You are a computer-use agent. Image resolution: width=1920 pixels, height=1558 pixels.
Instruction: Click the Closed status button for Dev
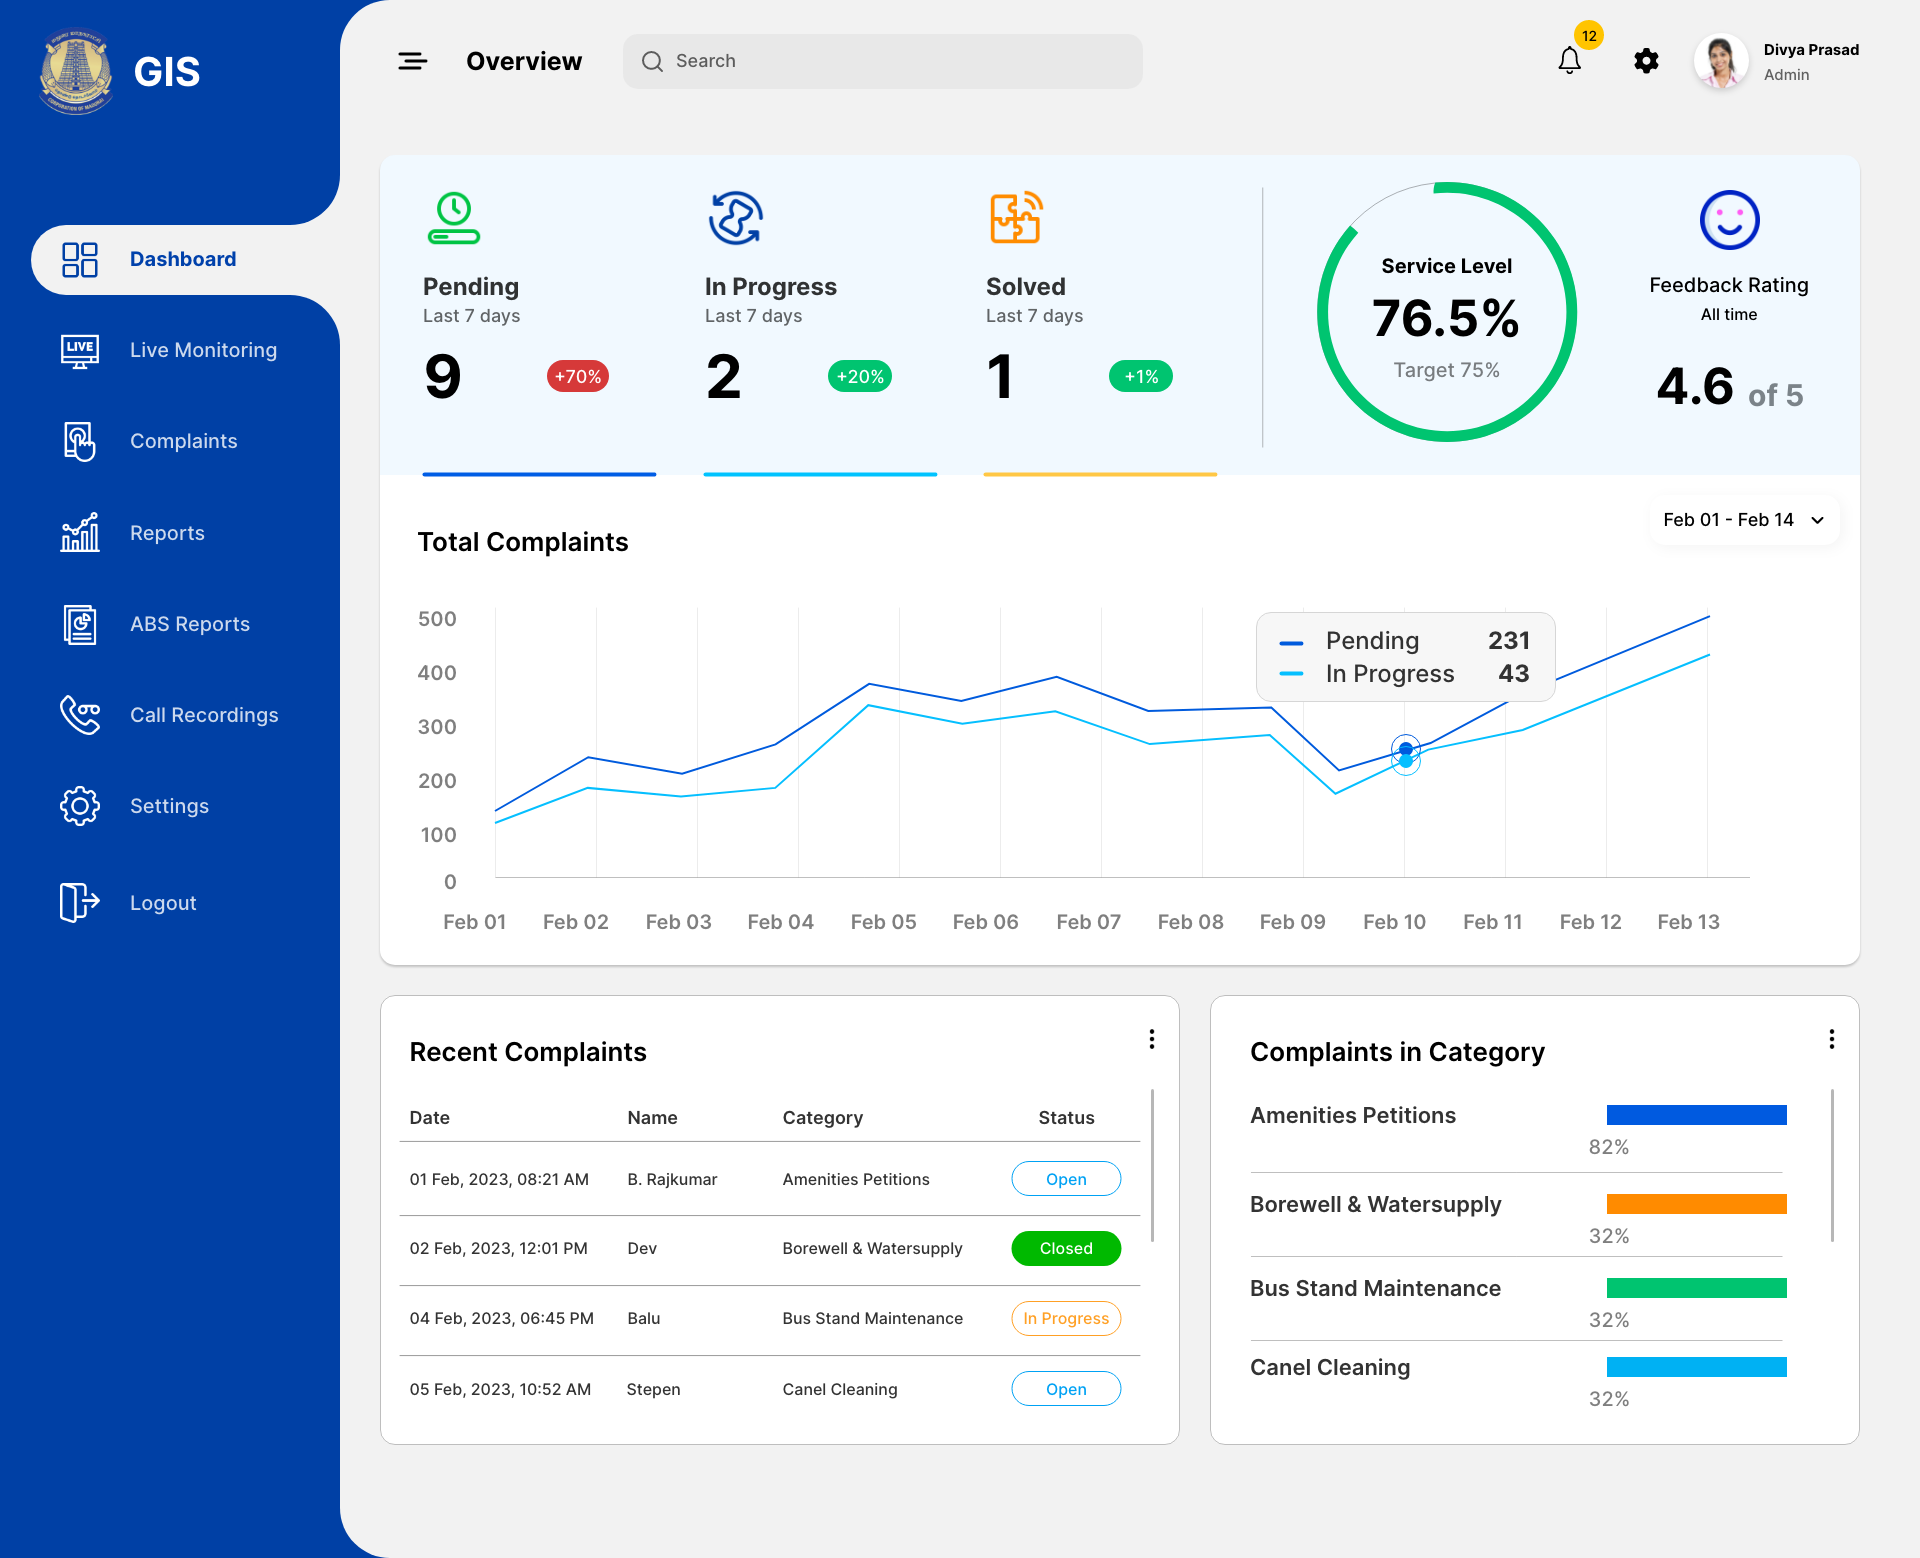point(1066,1248)
